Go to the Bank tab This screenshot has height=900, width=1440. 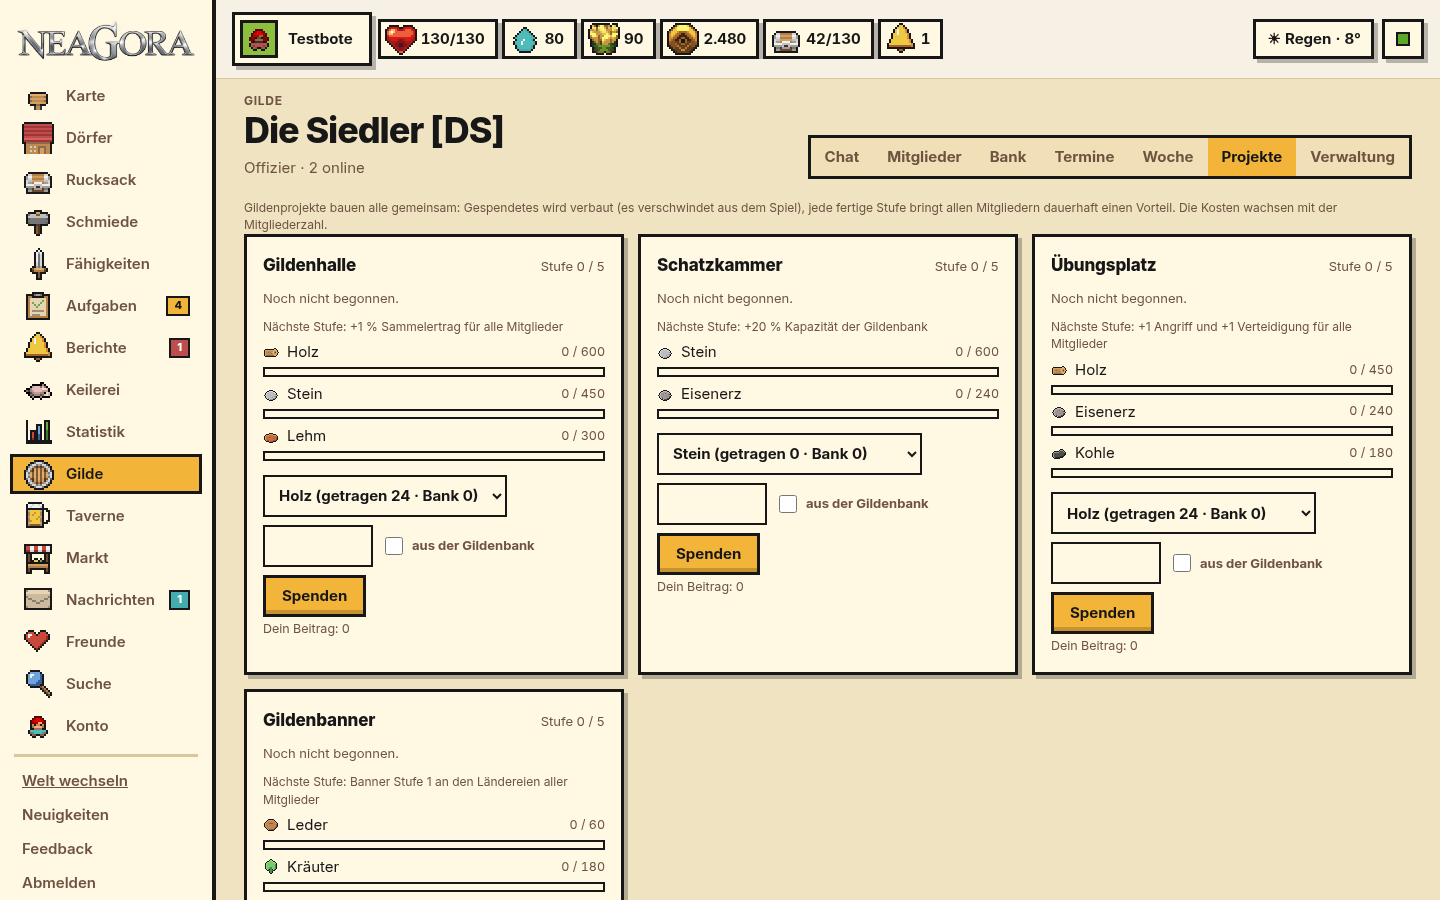point(1008,157)
